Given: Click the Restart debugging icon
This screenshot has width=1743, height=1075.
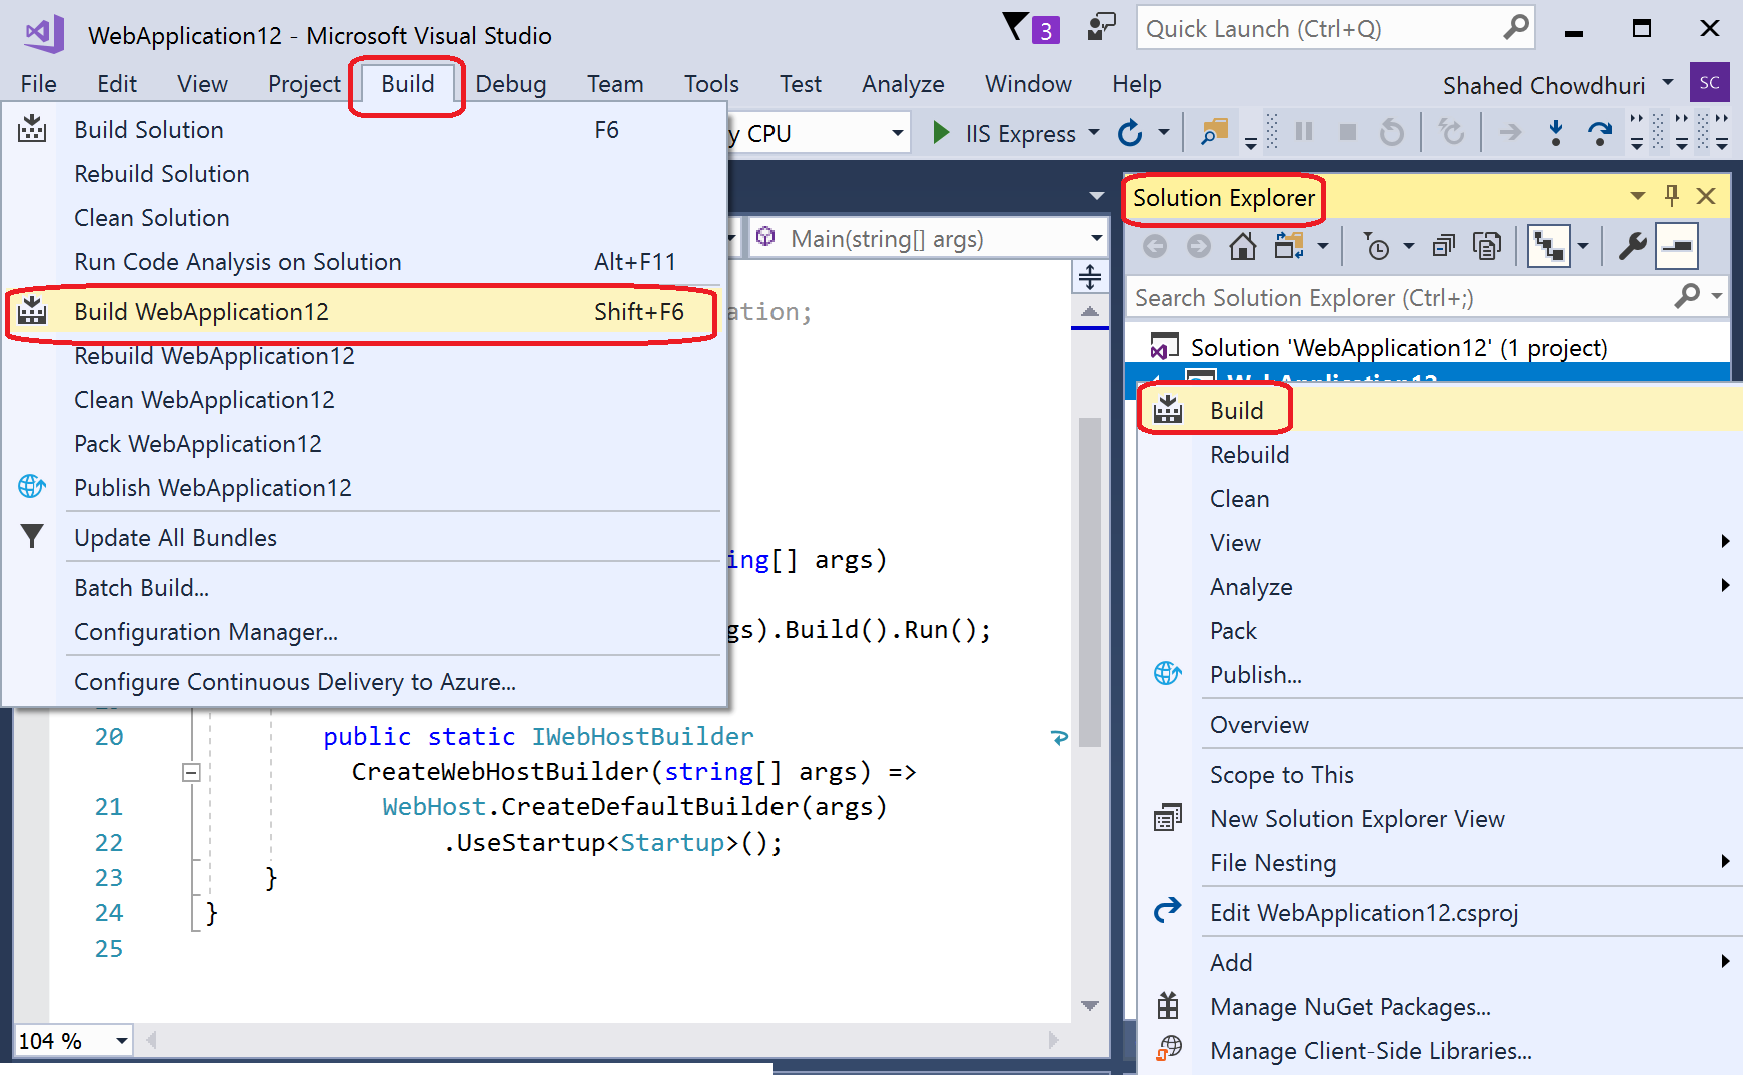Looking at the screenshot, I should point(1392,131).
